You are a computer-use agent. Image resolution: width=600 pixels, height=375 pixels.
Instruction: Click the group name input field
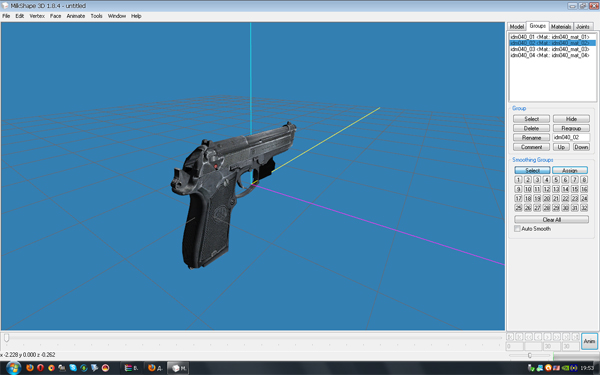click(x=571, y=137)
